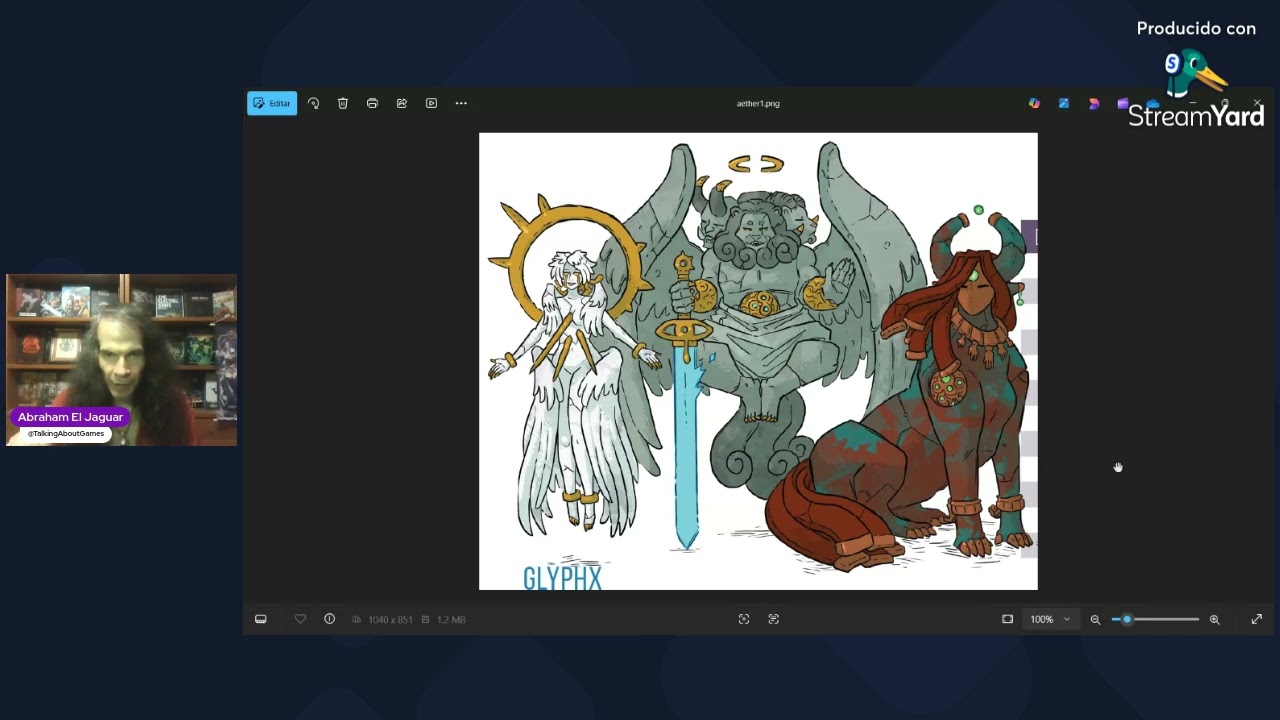
Task: Click the Editar button
Action: tap(272, 103)
